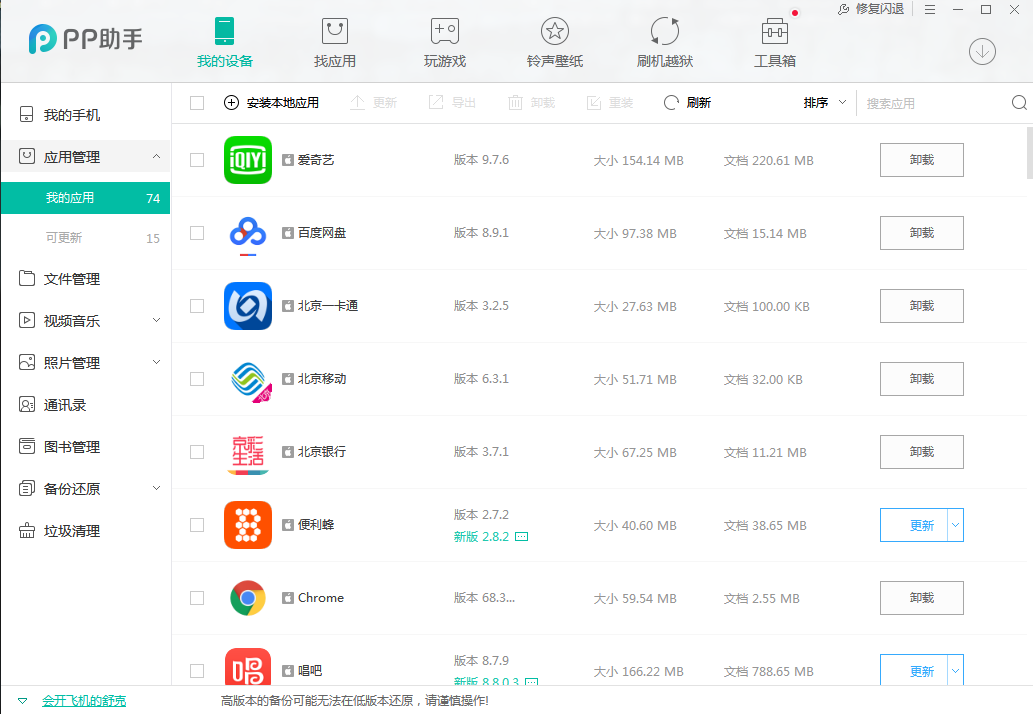Expand the 备份还原 section chevron
1033x714 pixels.
(x=156, y=488)
